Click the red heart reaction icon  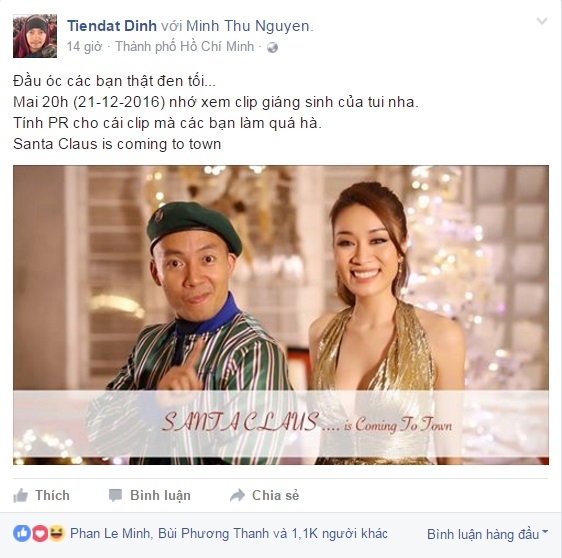[x=39, y=533]
